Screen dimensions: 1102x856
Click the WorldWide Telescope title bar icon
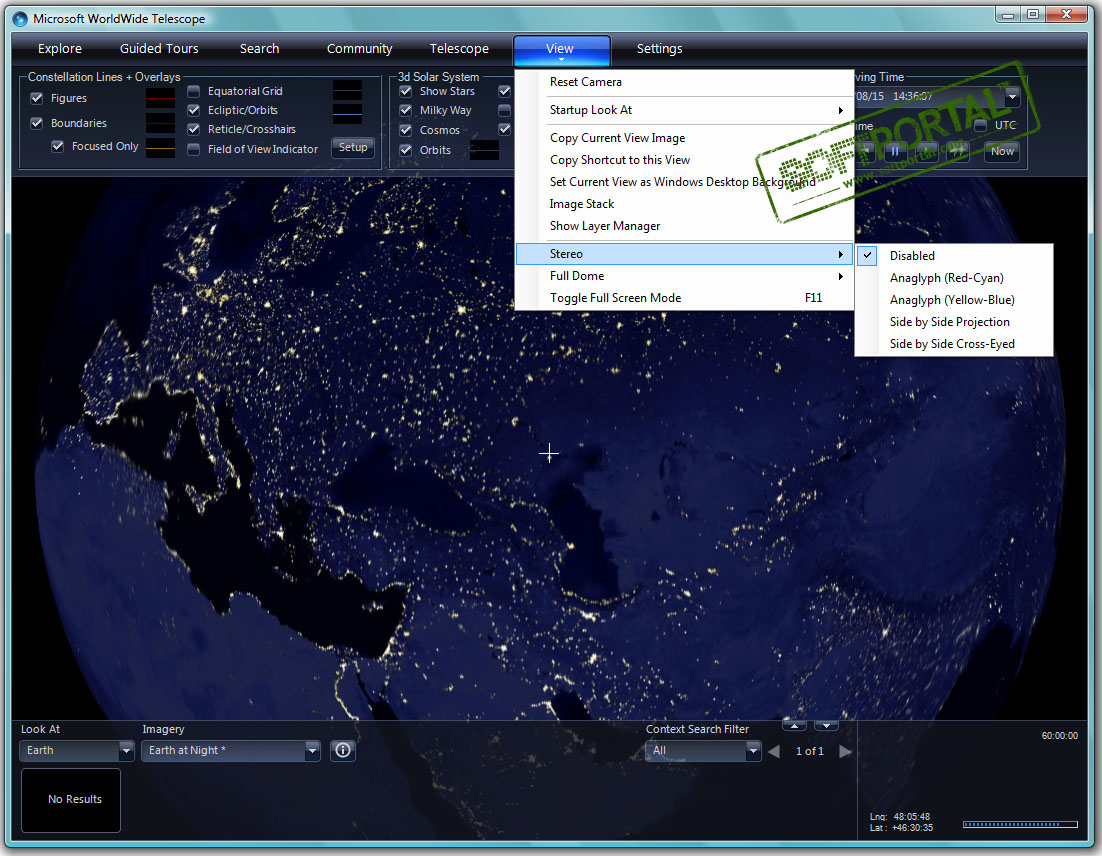(20, 19)
